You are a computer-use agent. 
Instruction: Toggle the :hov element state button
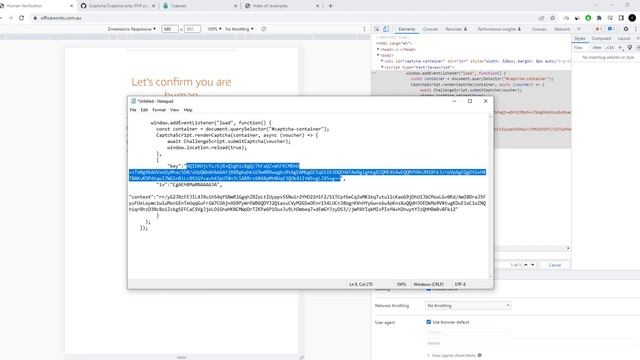[597, 48]
